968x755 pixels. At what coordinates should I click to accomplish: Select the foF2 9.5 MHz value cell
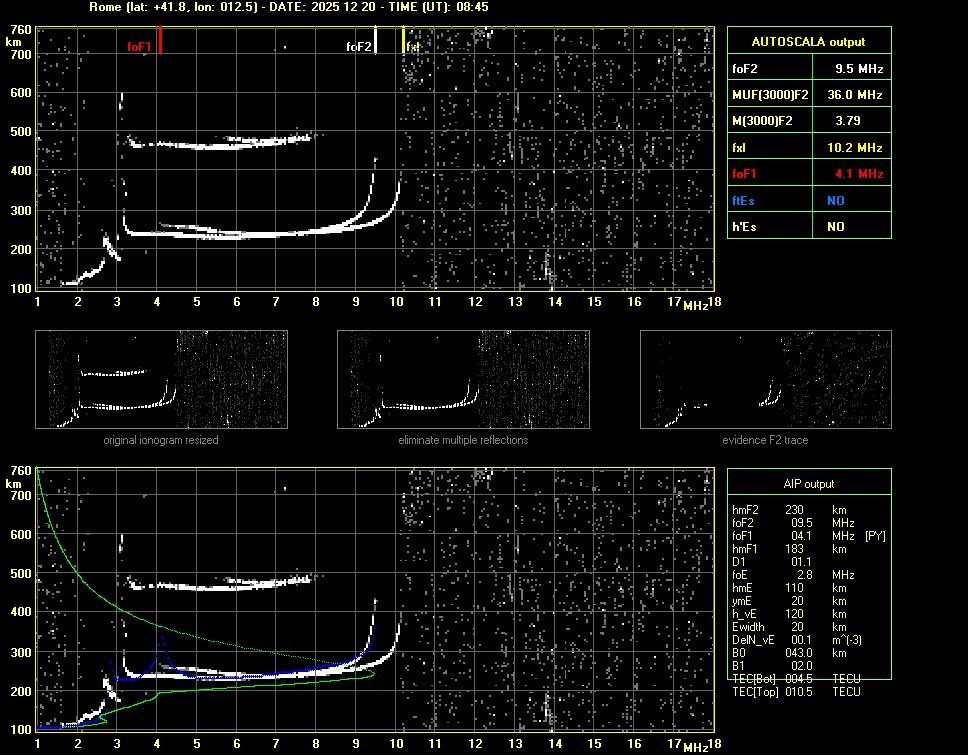(x=859, y=69)
